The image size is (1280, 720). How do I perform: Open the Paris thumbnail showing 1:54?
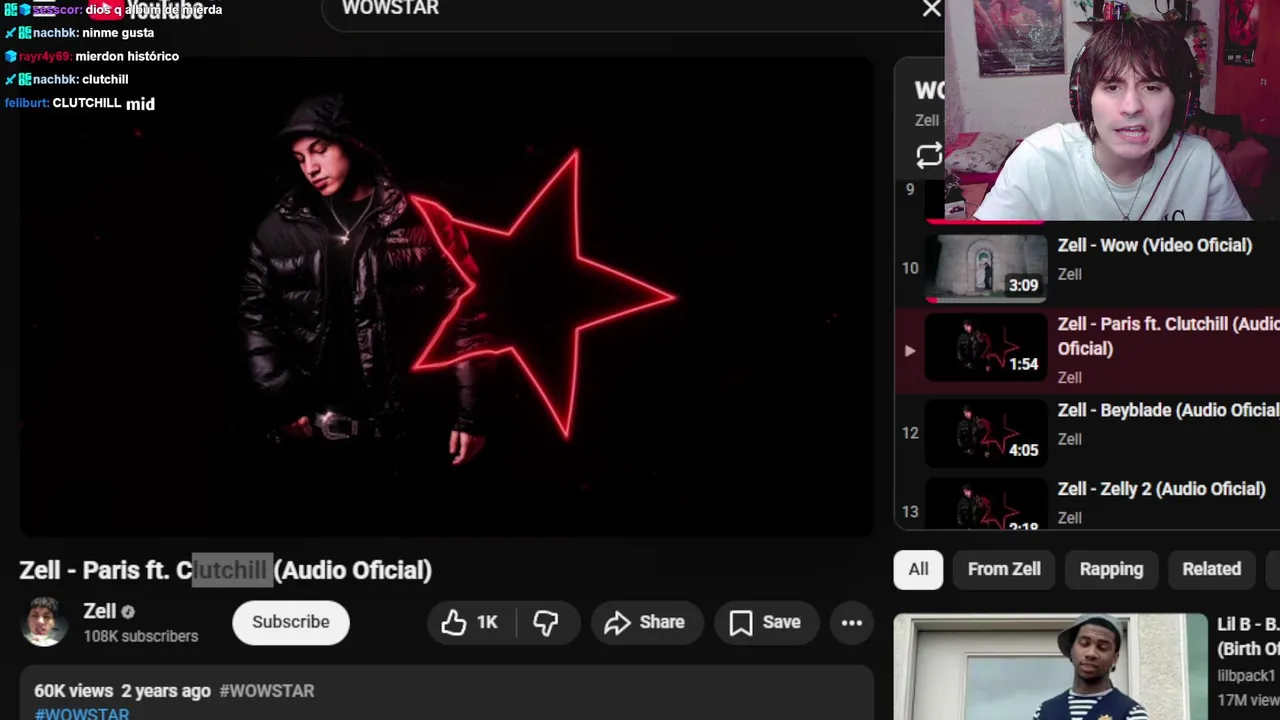(x=986, y=348)
